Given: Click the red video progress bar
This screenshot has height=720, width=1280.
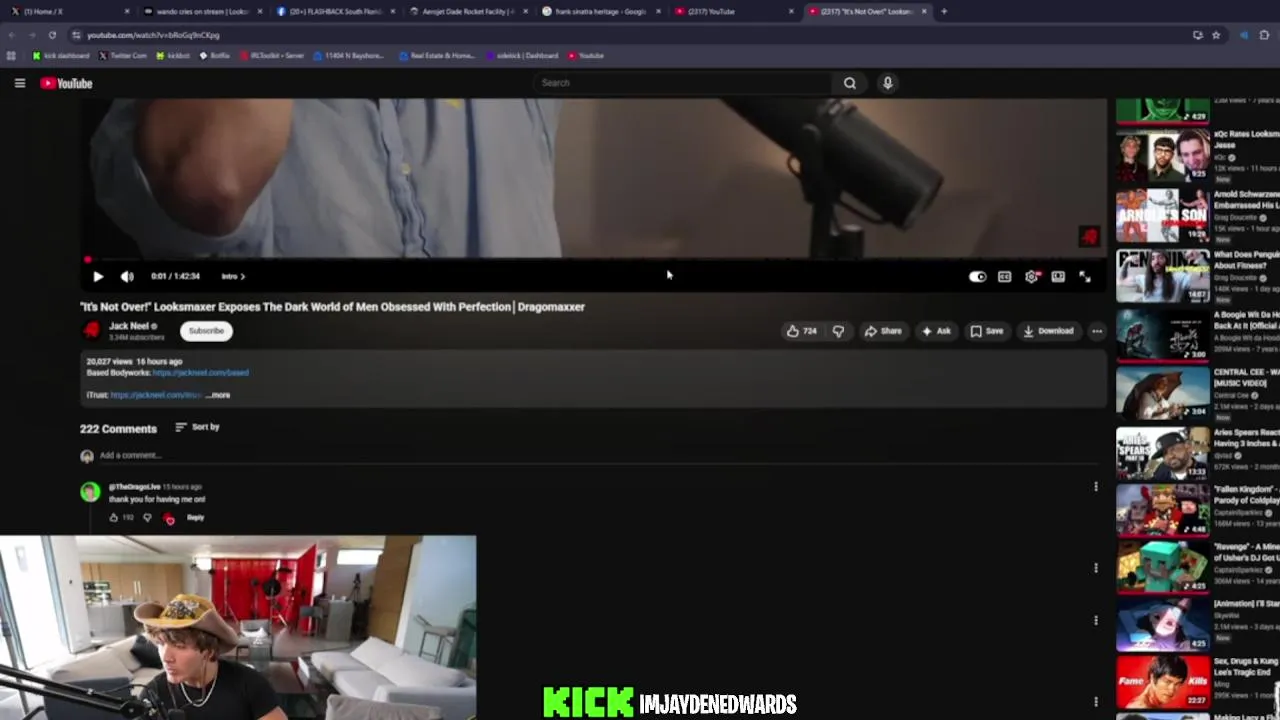Looking at the screenshot, I should pos(595,260).
